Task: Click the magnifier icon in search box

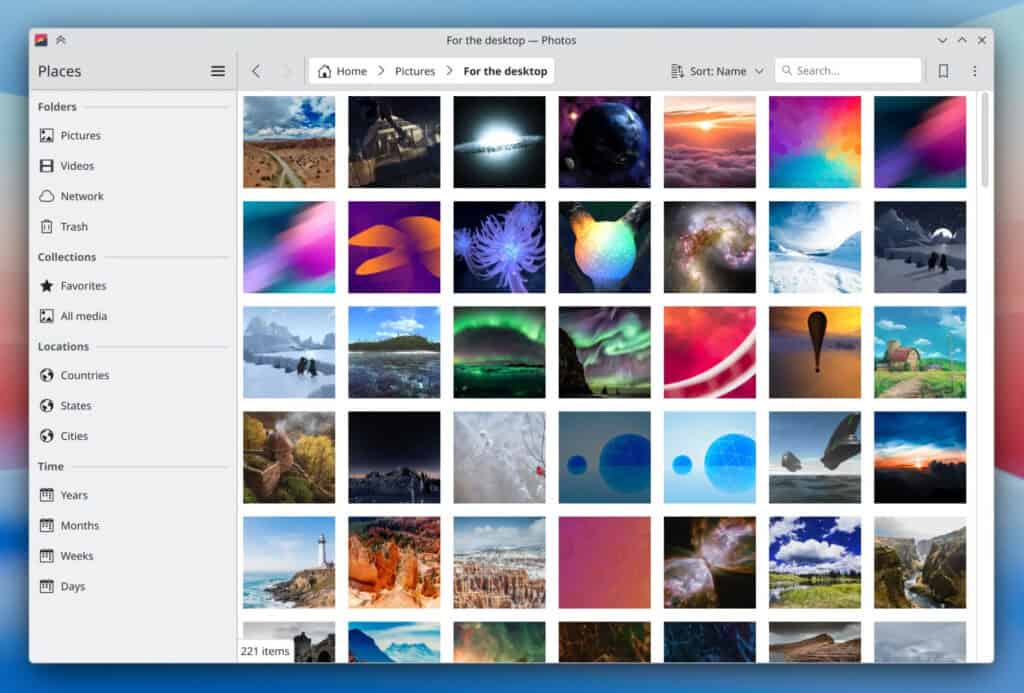Action: pyautogui.click(x=787, y=71)
